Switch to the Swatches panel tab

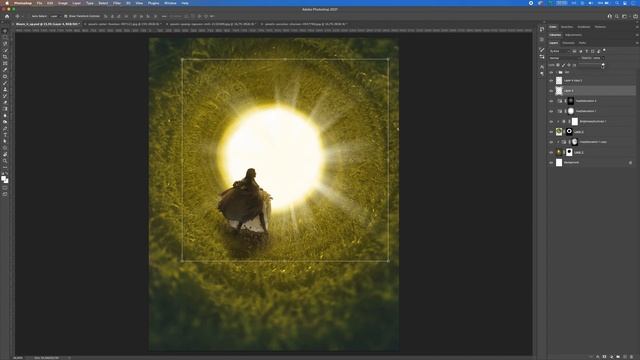(567, 27)
